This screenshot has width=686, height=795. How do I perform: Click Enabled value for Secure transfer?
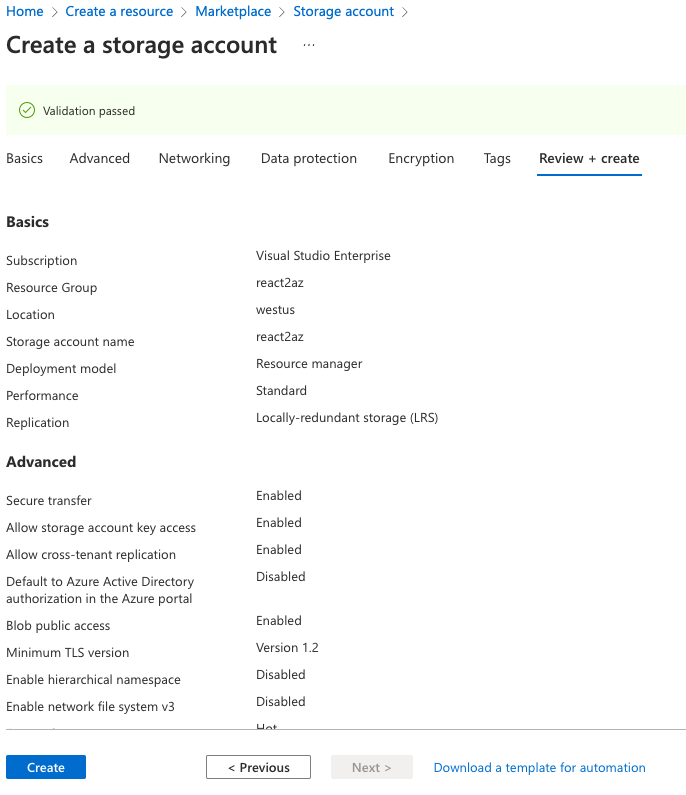[278, 495]
